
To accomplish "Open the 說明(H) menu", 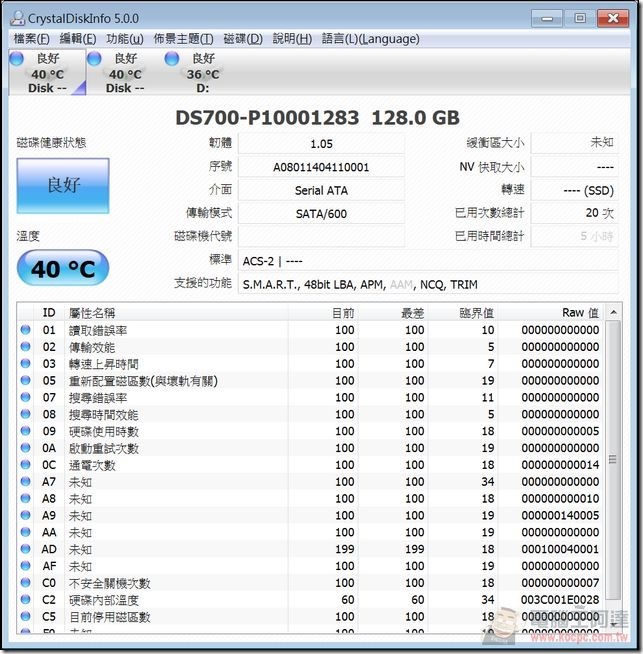I will tap(292, 39).
